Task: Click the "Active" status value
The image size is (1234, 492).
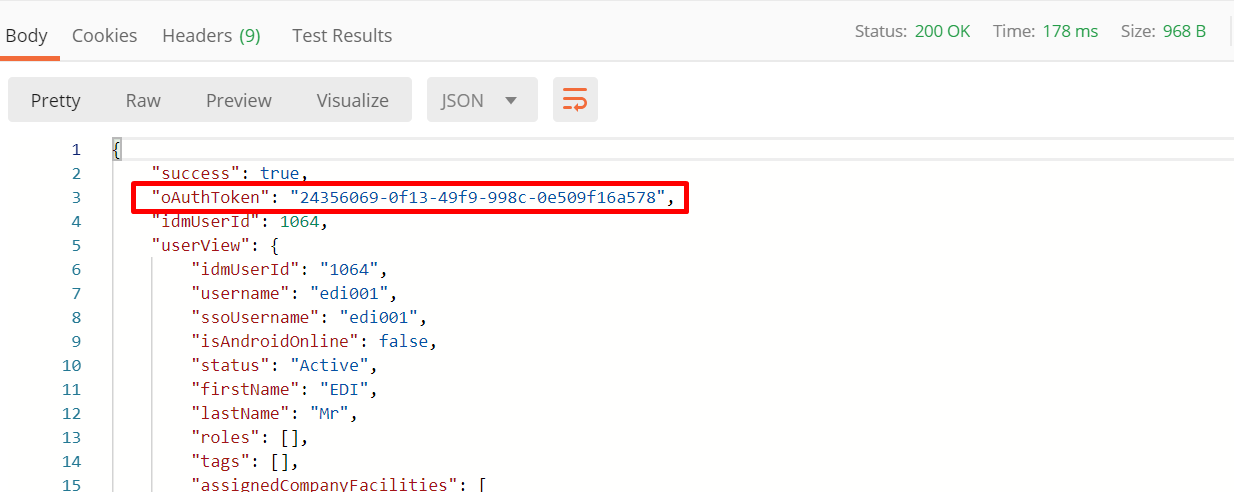Action: tap(330, 366)
